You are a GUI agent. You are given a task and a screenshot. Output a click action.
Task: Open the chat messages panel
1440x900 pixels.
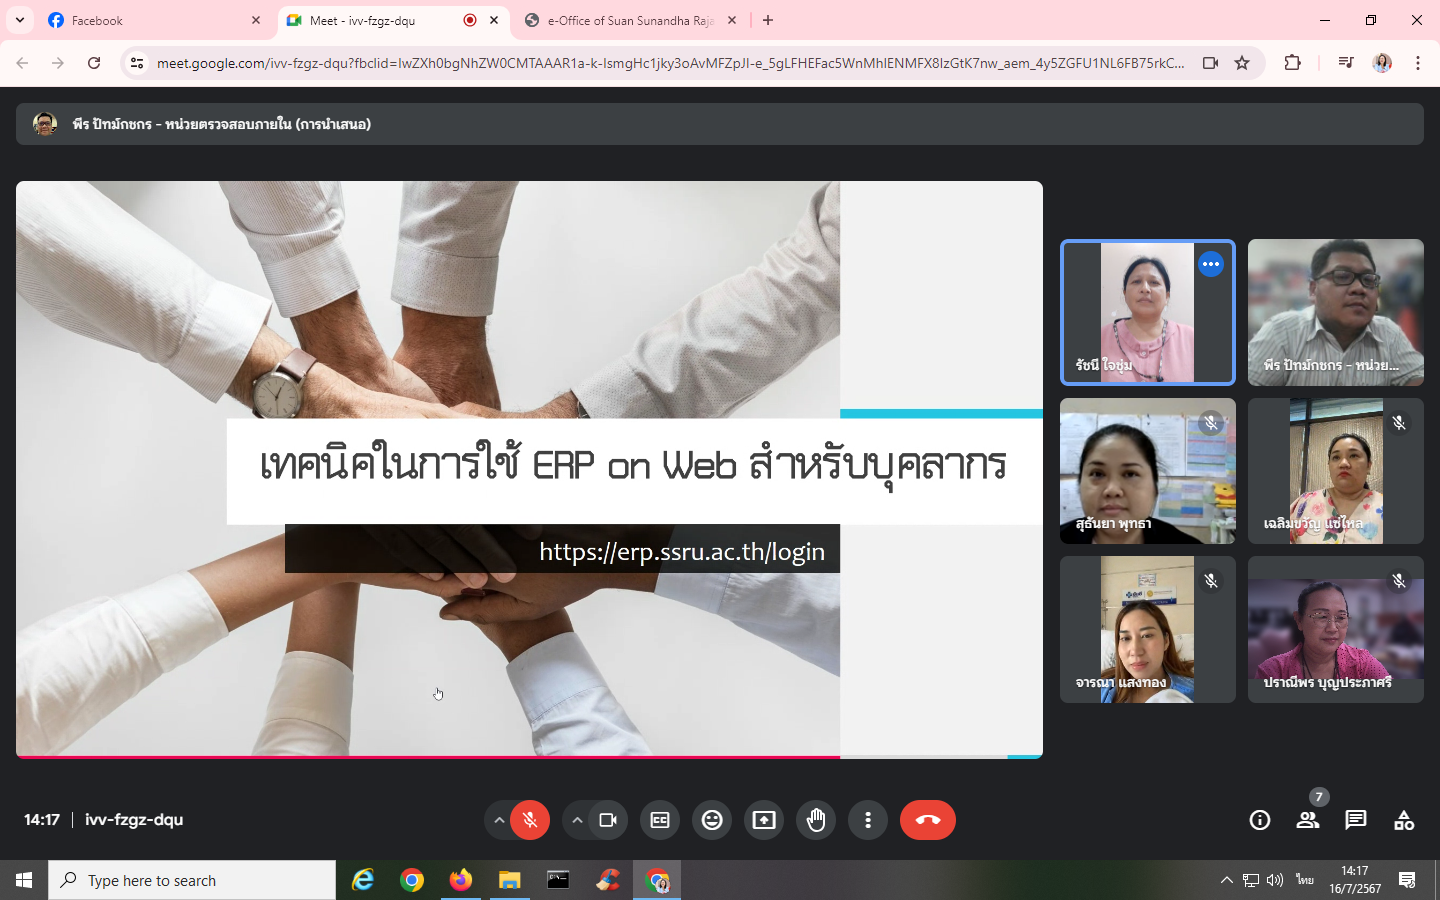(x=1356, y=820)
